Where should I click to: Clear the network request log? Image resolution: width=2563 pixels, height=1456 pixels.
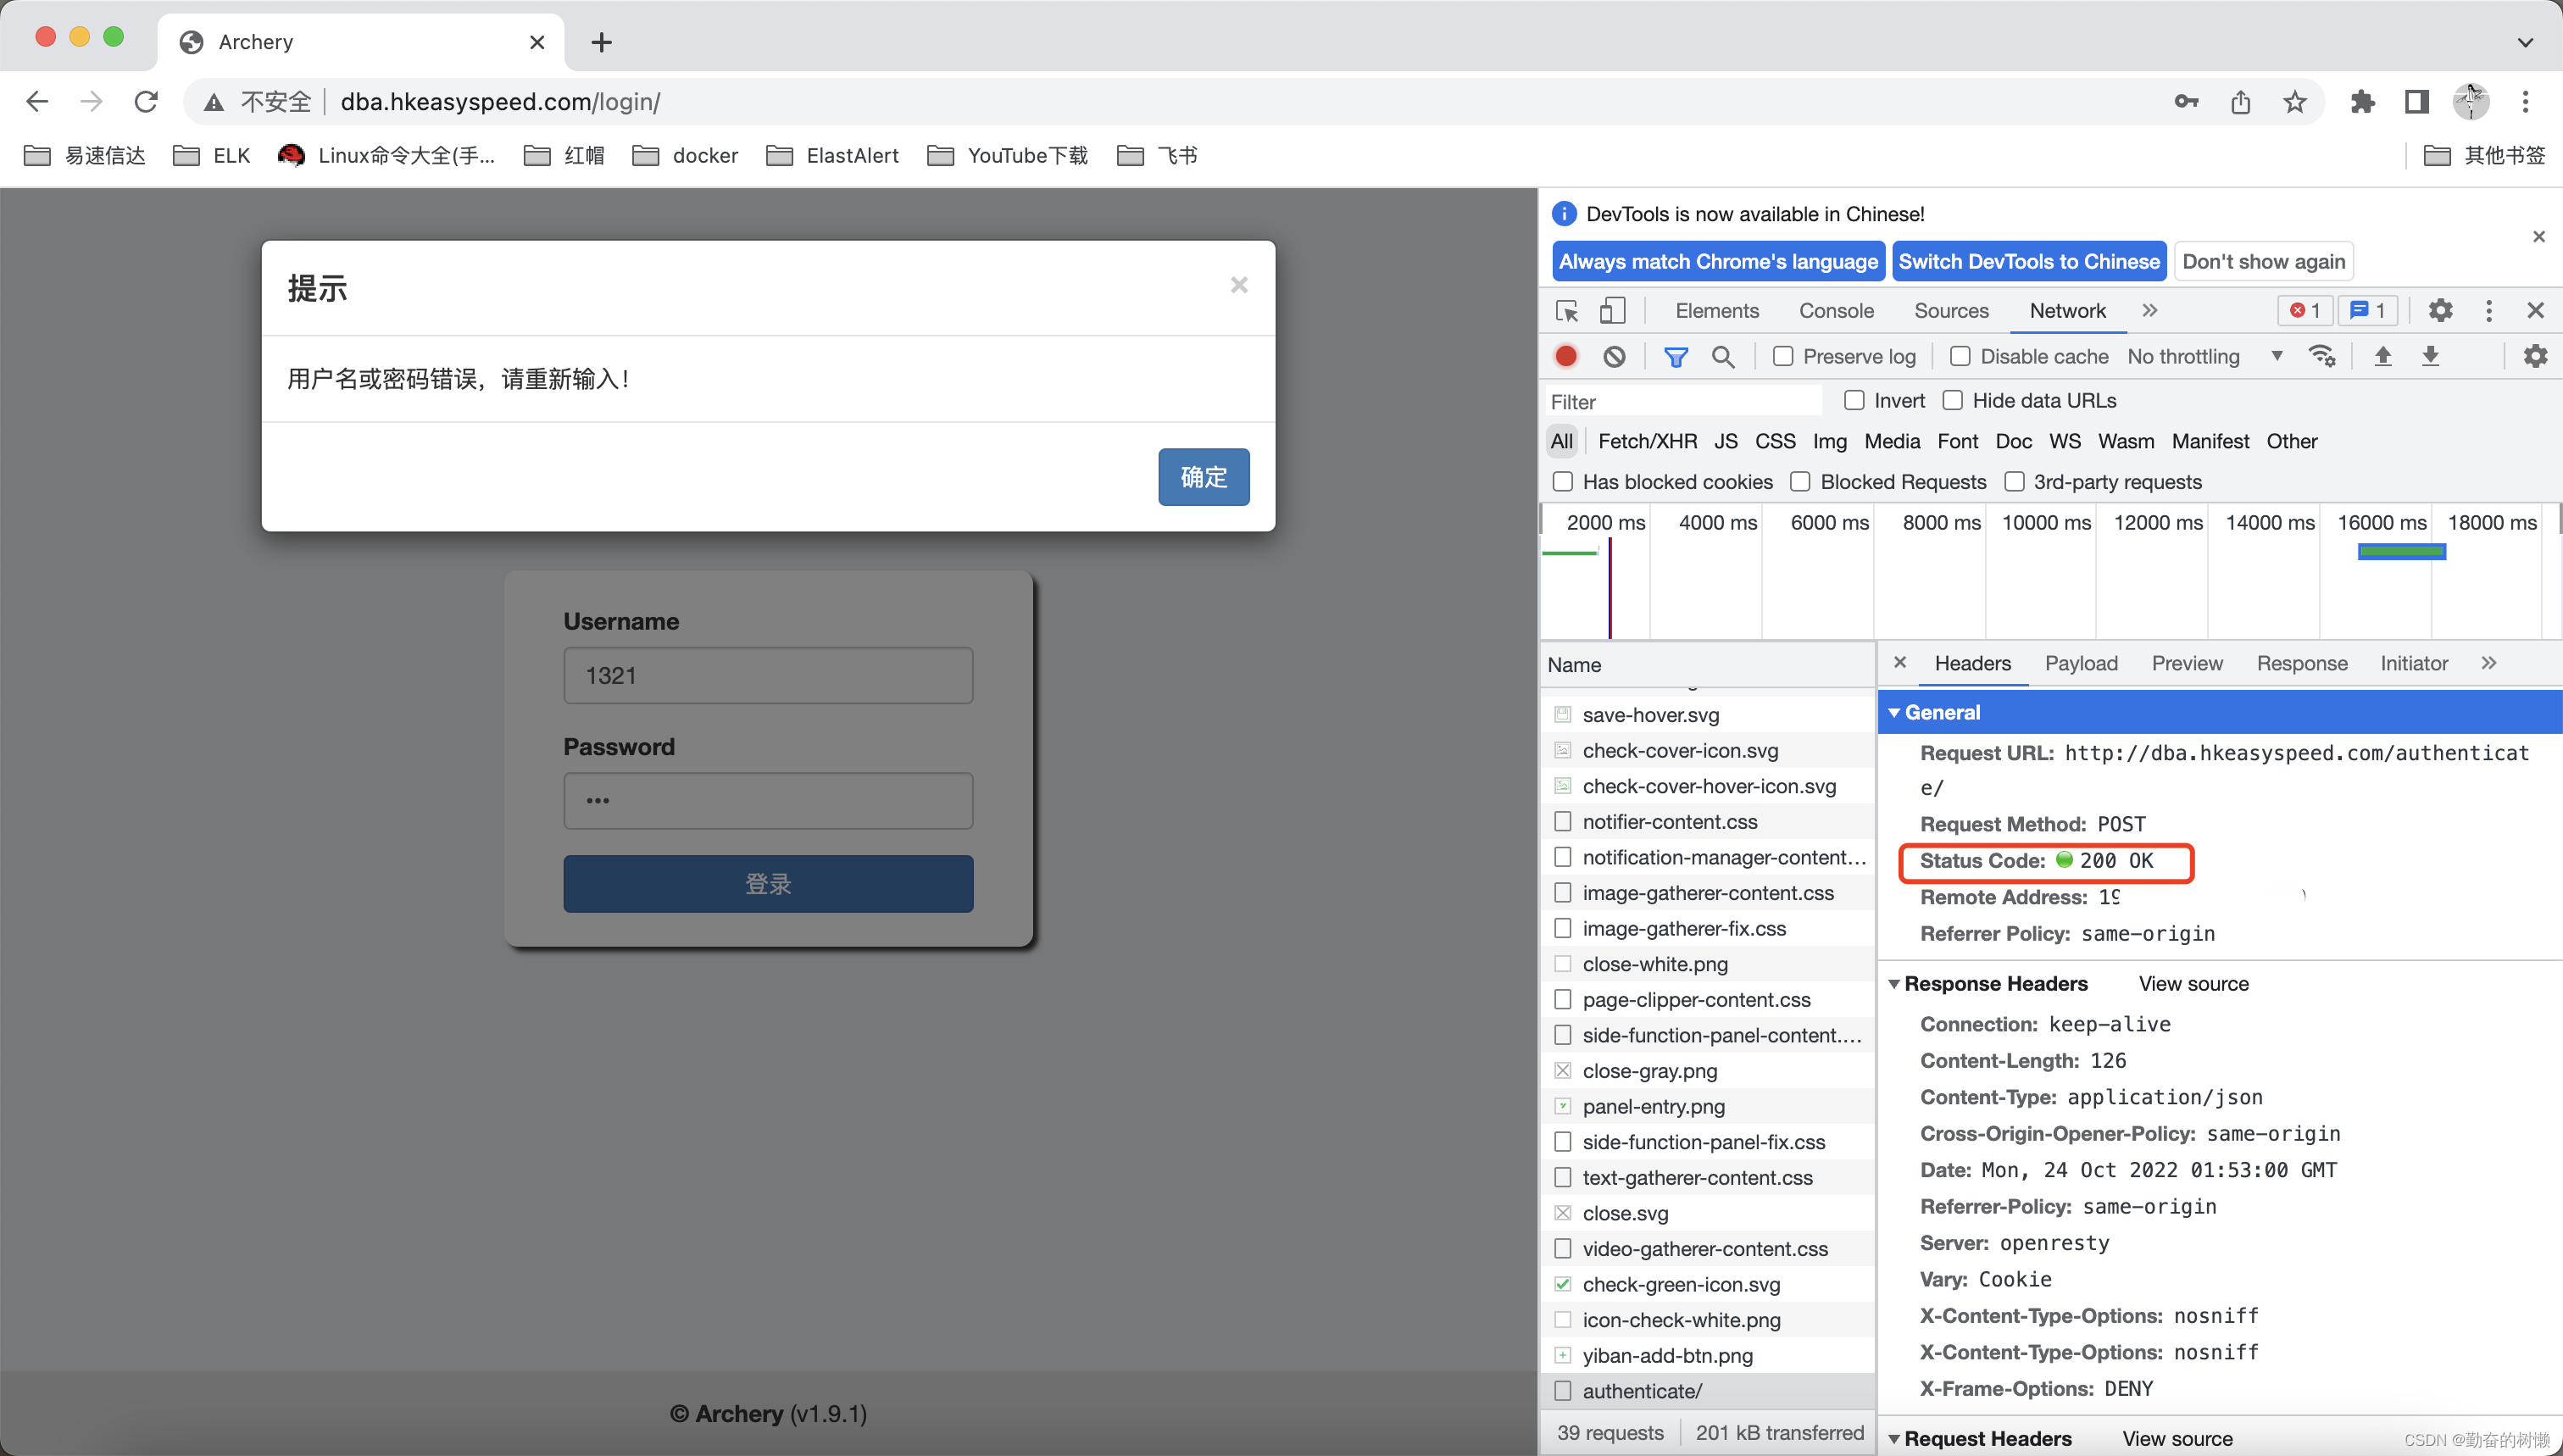pos(1613,356)
